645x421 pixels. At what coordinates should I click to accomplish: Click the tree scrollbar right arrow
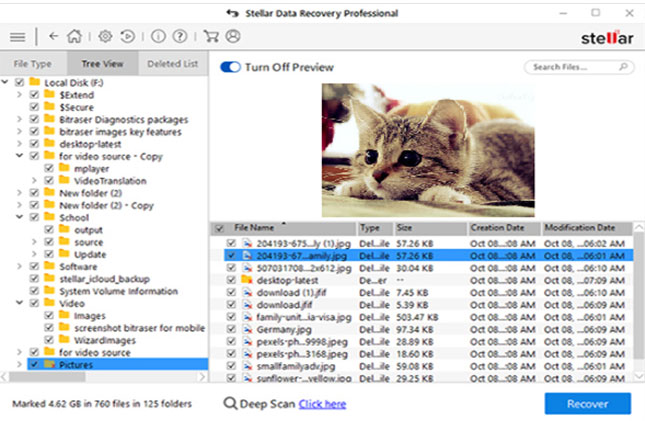coord(202,376)
